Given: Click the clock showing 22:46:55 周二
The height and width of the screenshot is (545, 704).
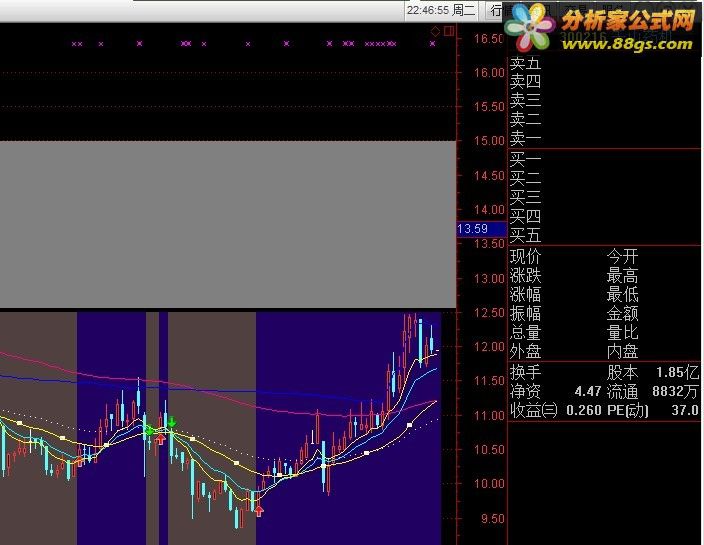Looking at the screenshot, I should coord(441,10).
